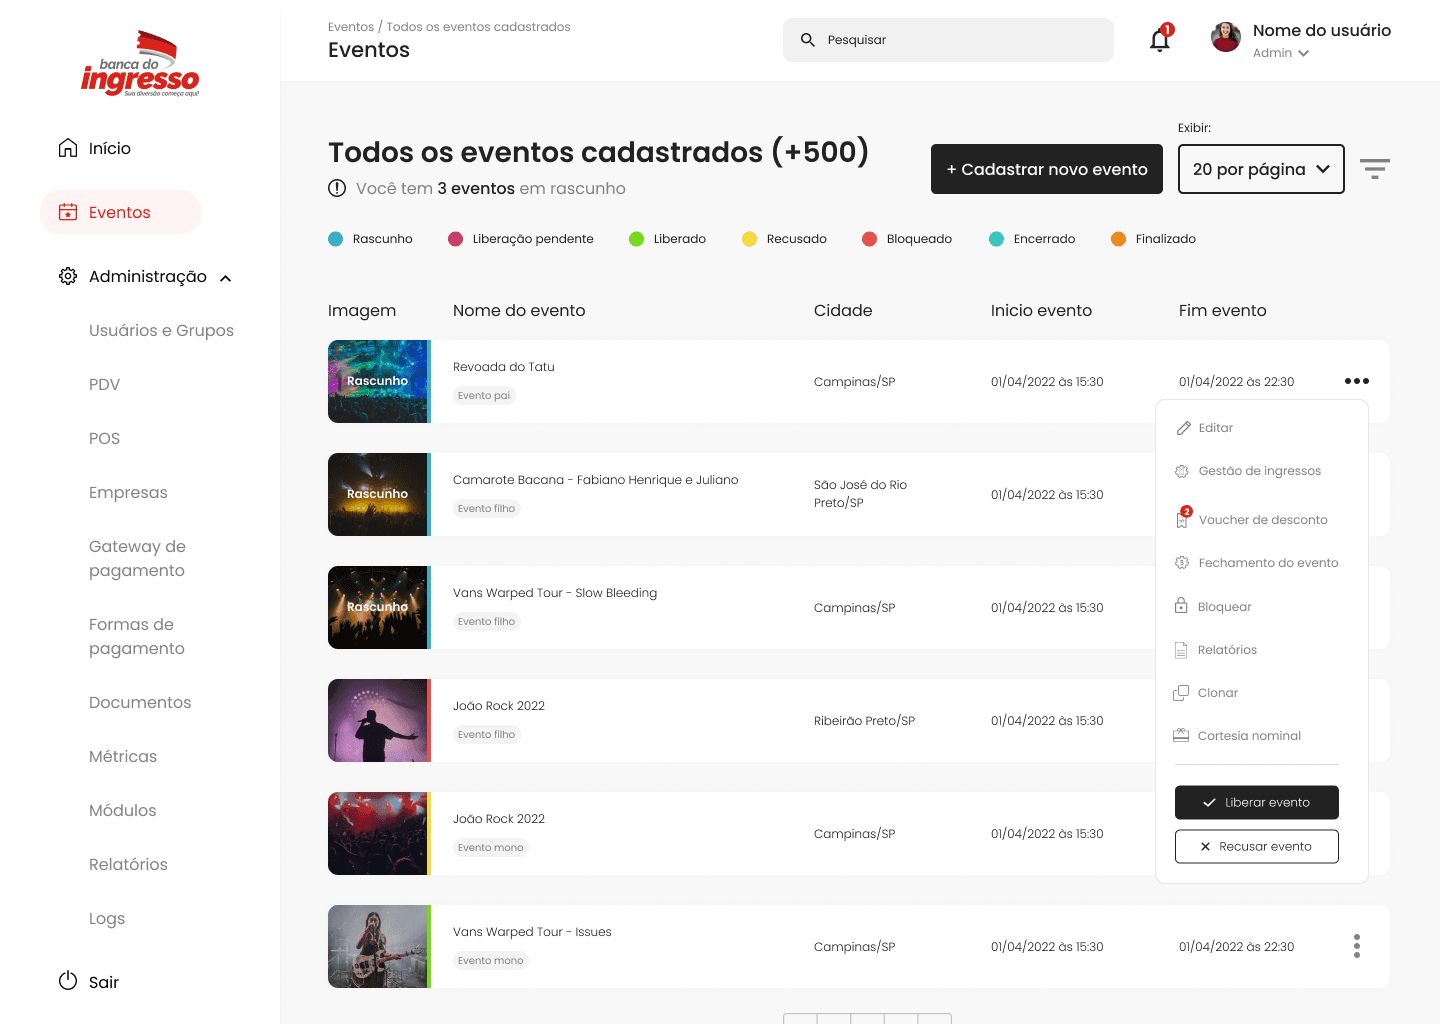Click the Sair power icon
Screen dimensions: 1440x1024
pos(68,981)
